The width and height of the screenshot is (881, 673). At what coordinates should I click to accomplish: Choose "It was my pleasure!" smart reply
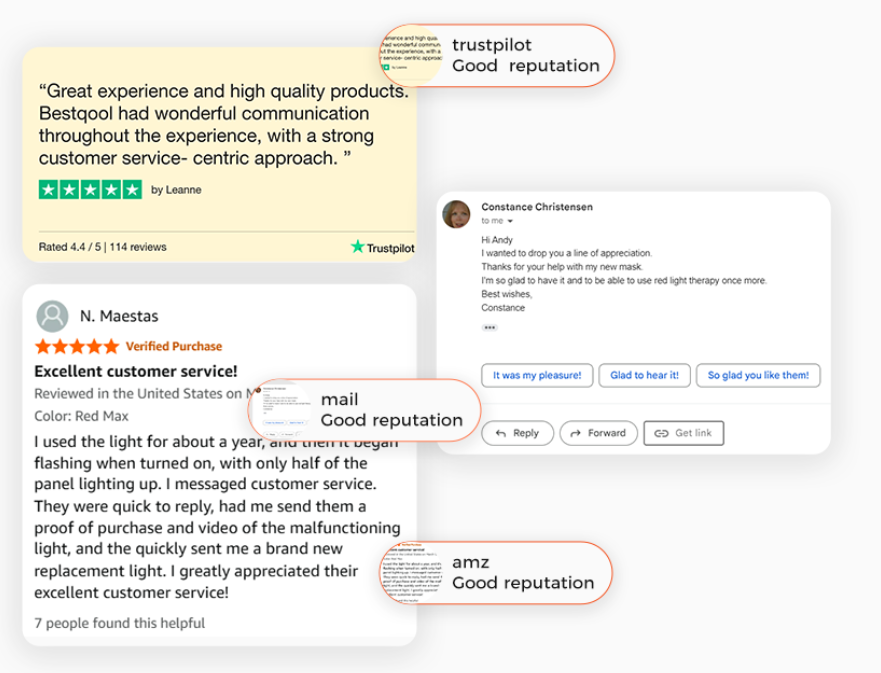536,375
